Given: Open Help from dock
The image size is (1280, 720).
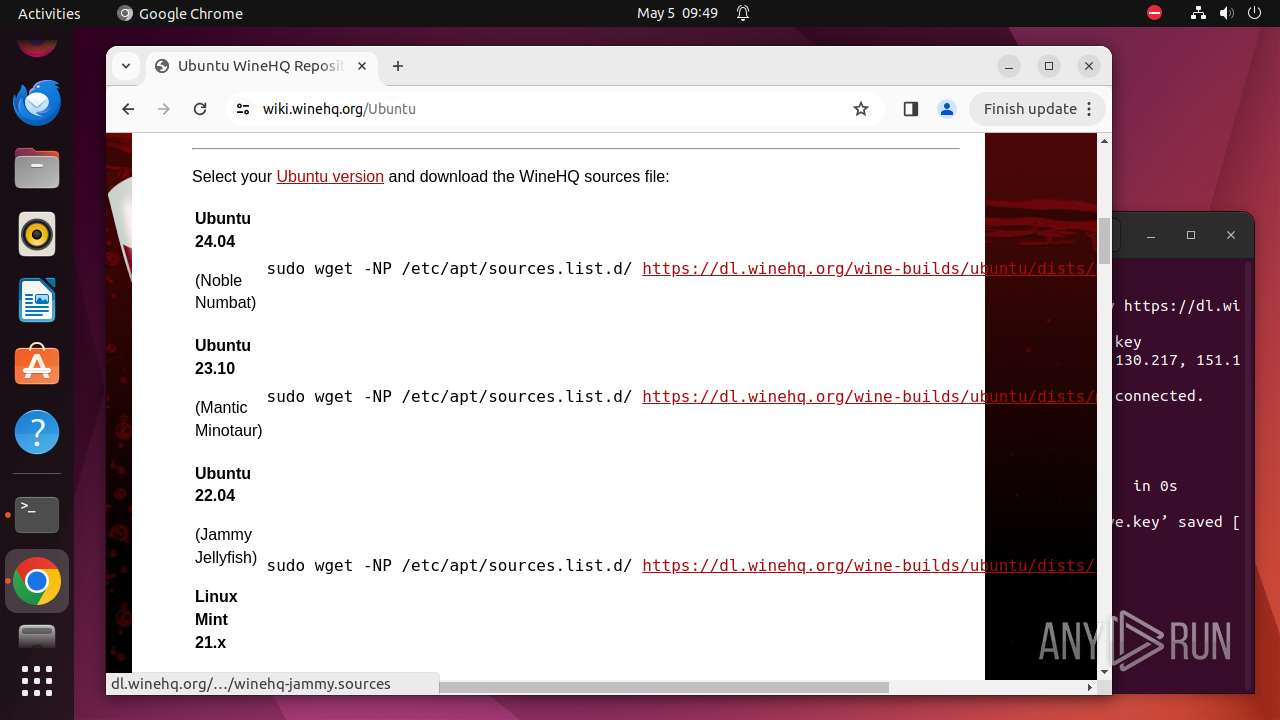Looking at the screenshot, I should [x=37, y=432].
